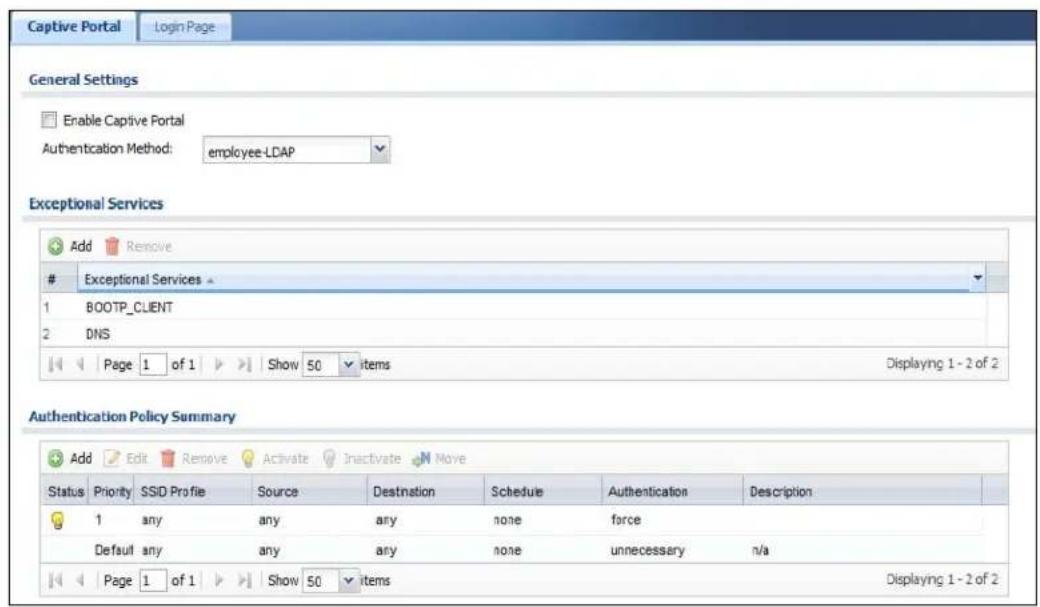Switch to the Login Page tab
1040x607 pixels.
184,27
